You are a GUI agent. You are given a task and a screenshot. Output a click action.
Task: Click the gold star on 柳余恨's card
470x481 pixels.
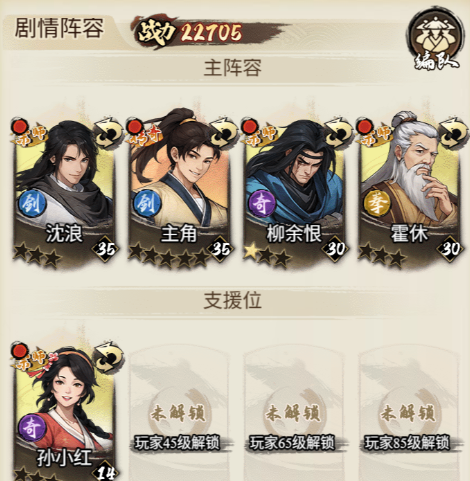click(251, 252)
